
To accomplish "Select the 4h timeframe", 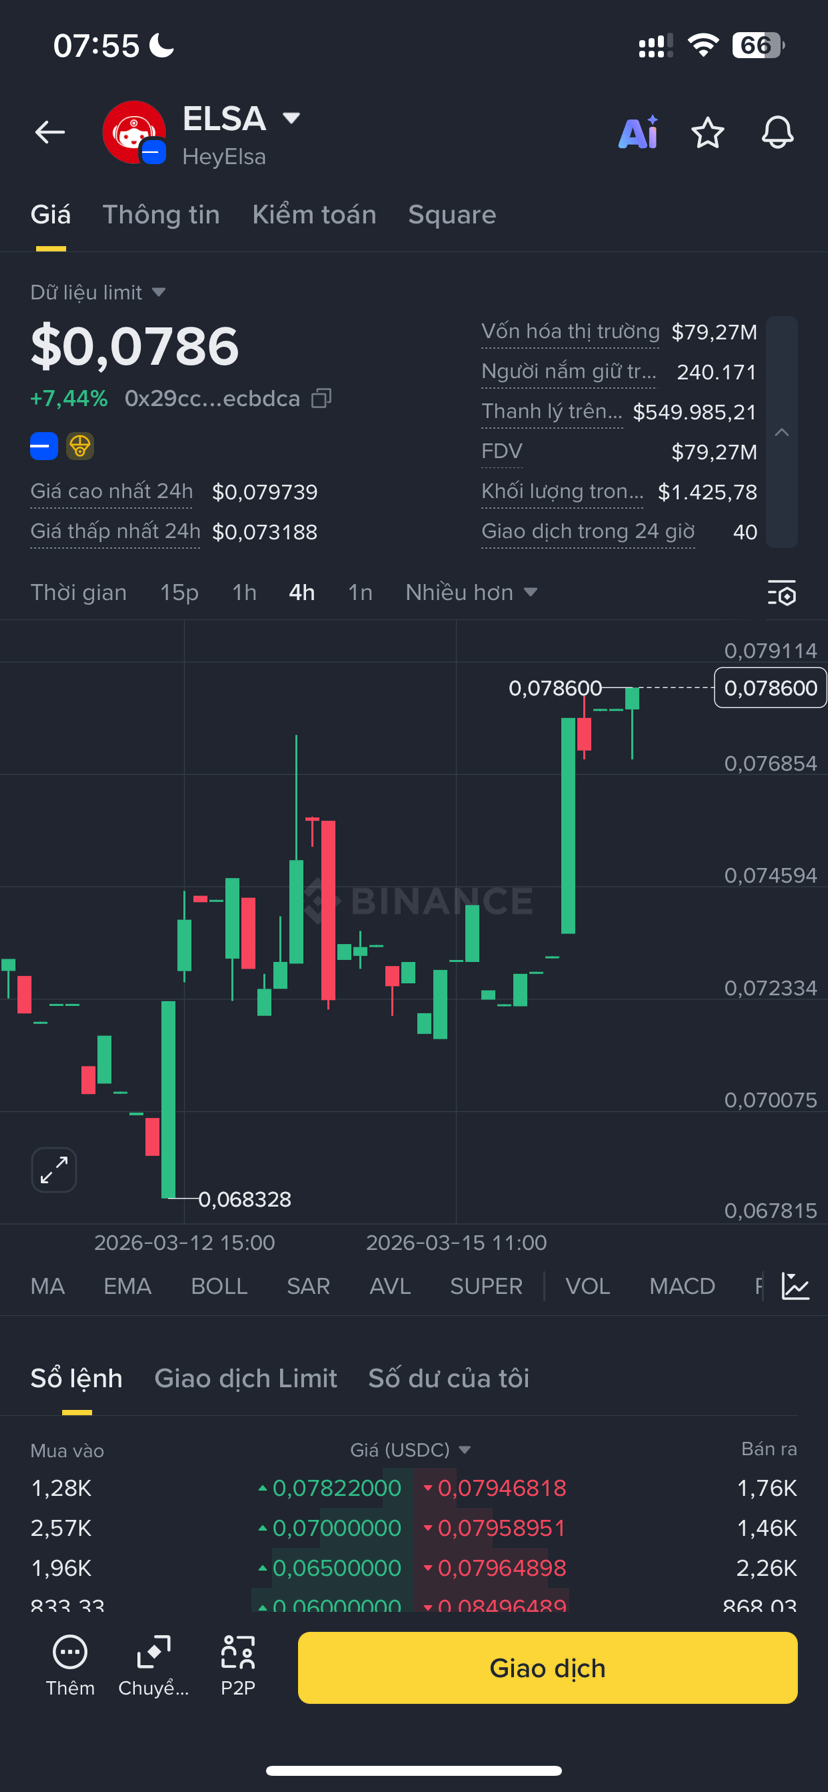I will 302,593.
